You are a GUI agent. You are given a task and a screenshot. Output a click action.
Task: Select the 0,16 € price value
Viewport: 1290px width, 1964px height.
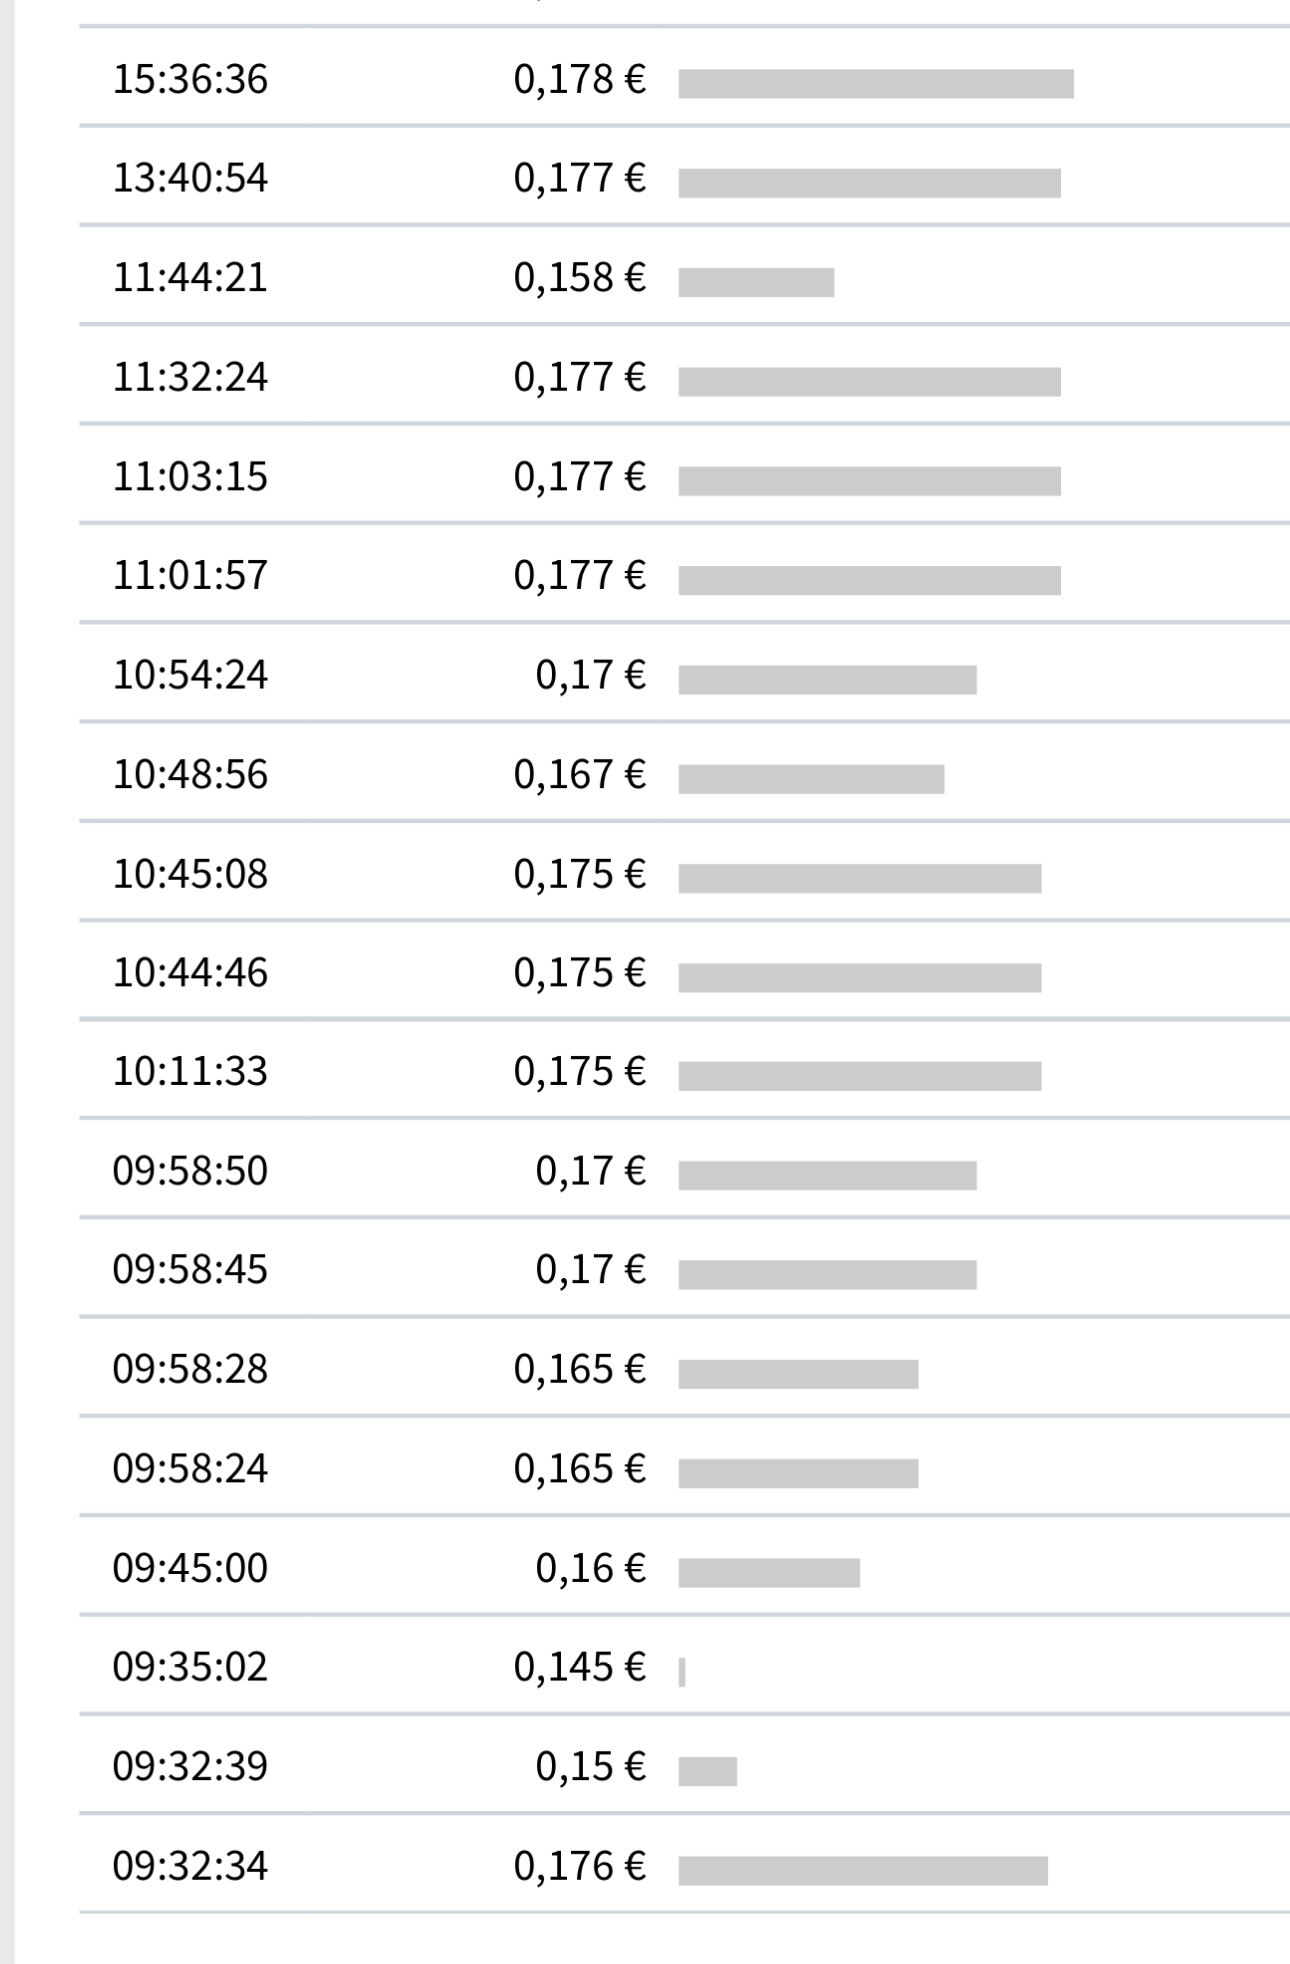[590, 1568]
